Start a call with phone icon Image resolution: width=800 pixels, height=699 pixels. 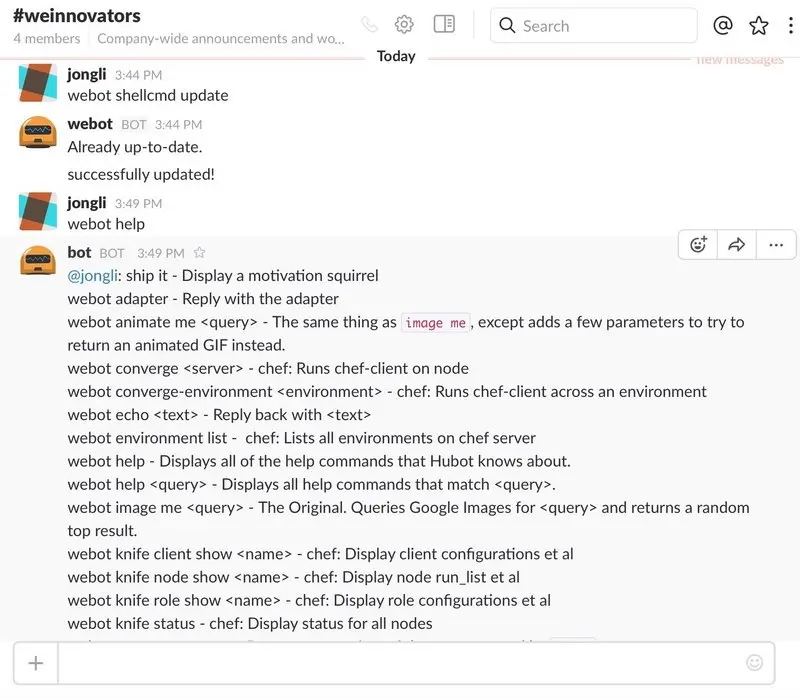tap(369, 24)
